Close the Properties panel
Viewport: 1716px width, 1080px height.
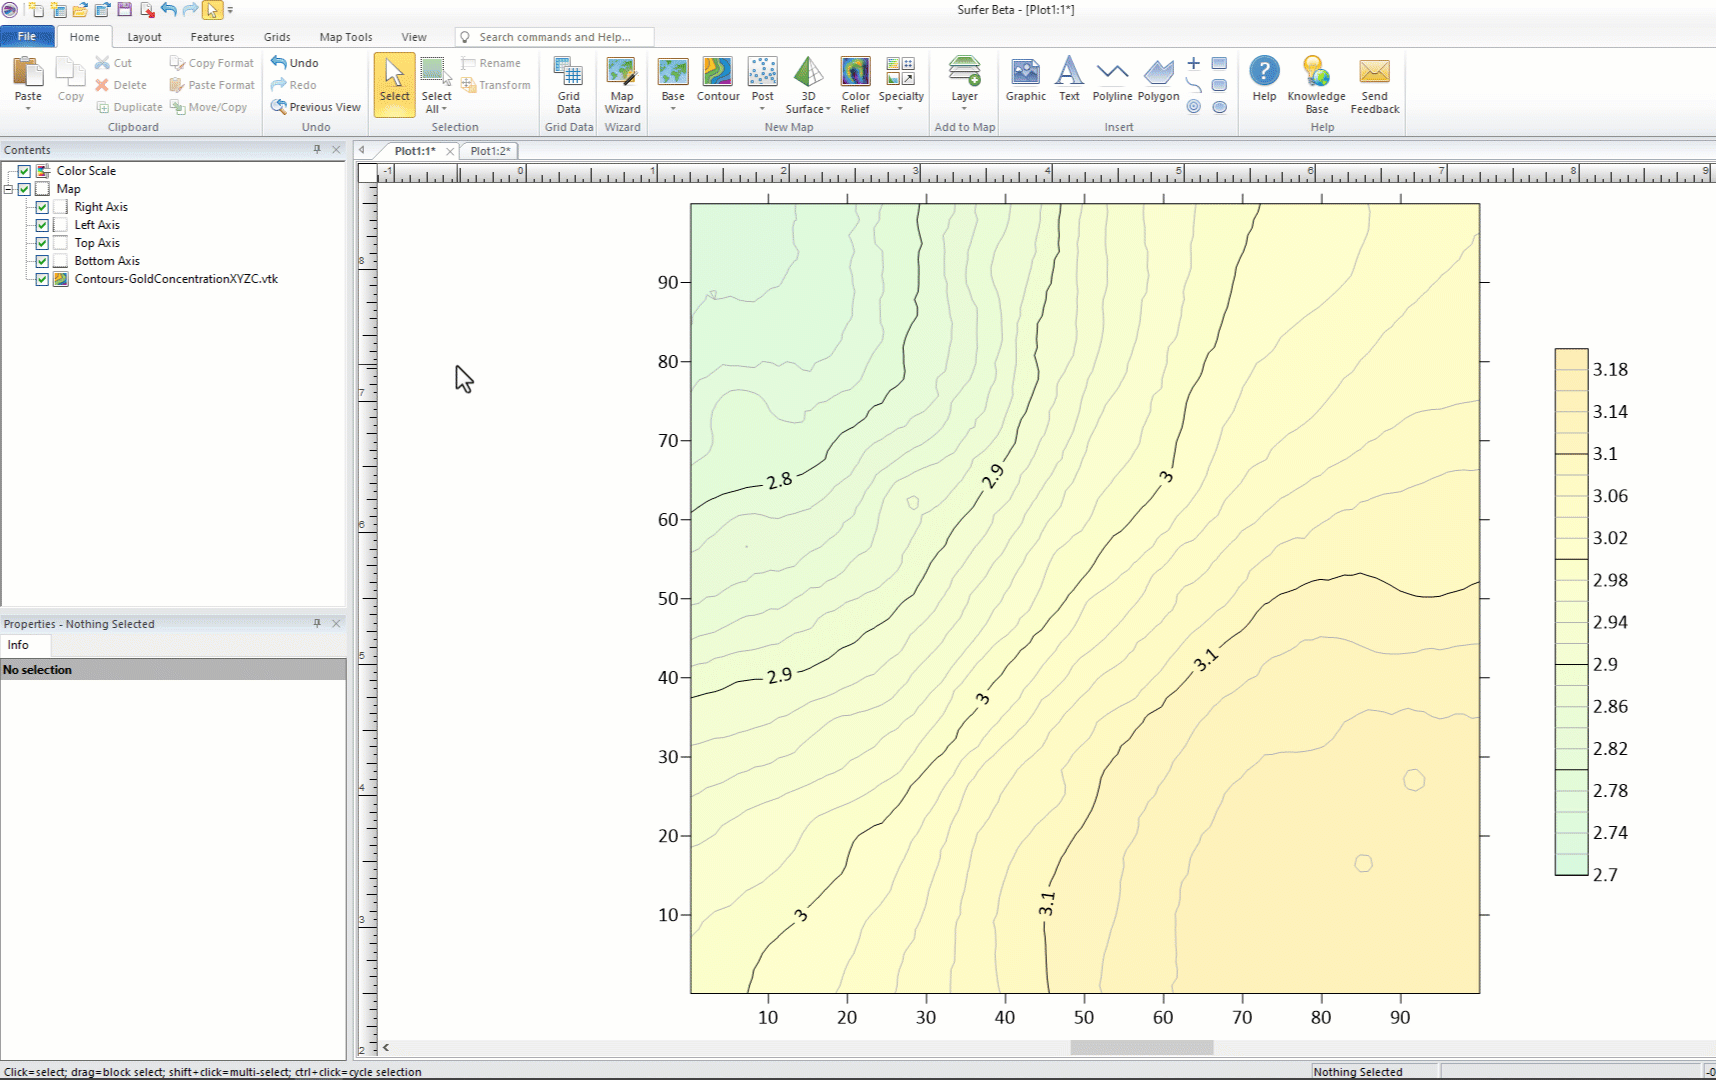tap(336, 623)
